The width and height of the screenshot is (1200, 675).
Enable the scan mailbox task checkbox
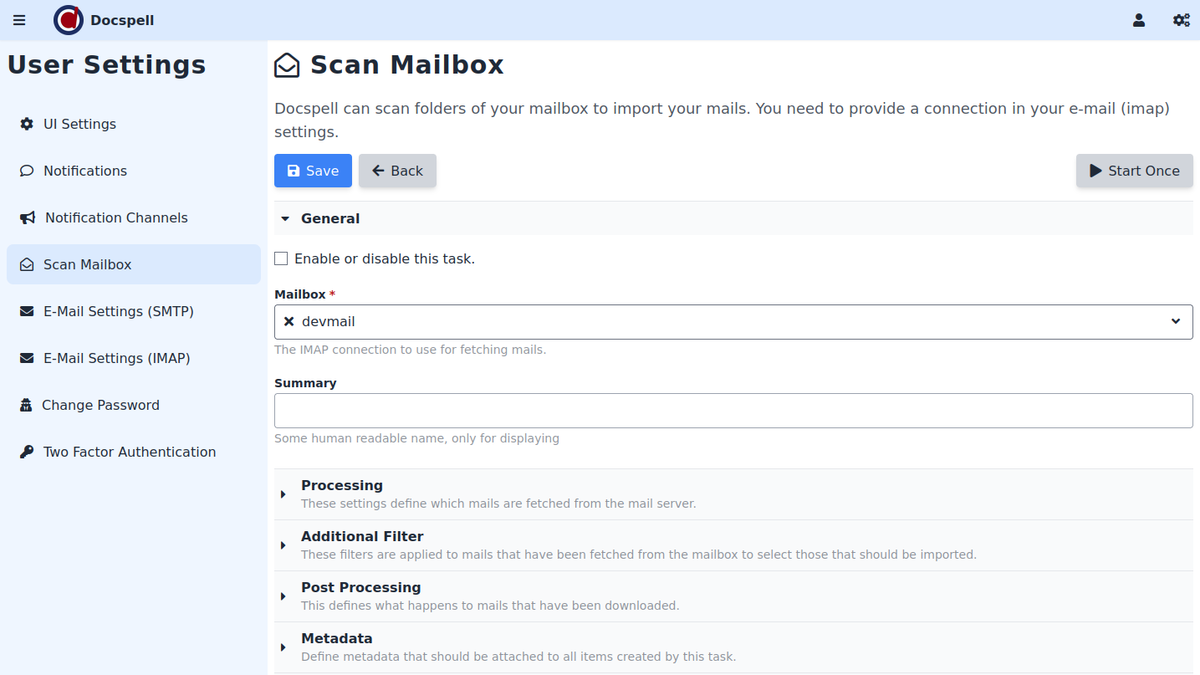[281, 259]
